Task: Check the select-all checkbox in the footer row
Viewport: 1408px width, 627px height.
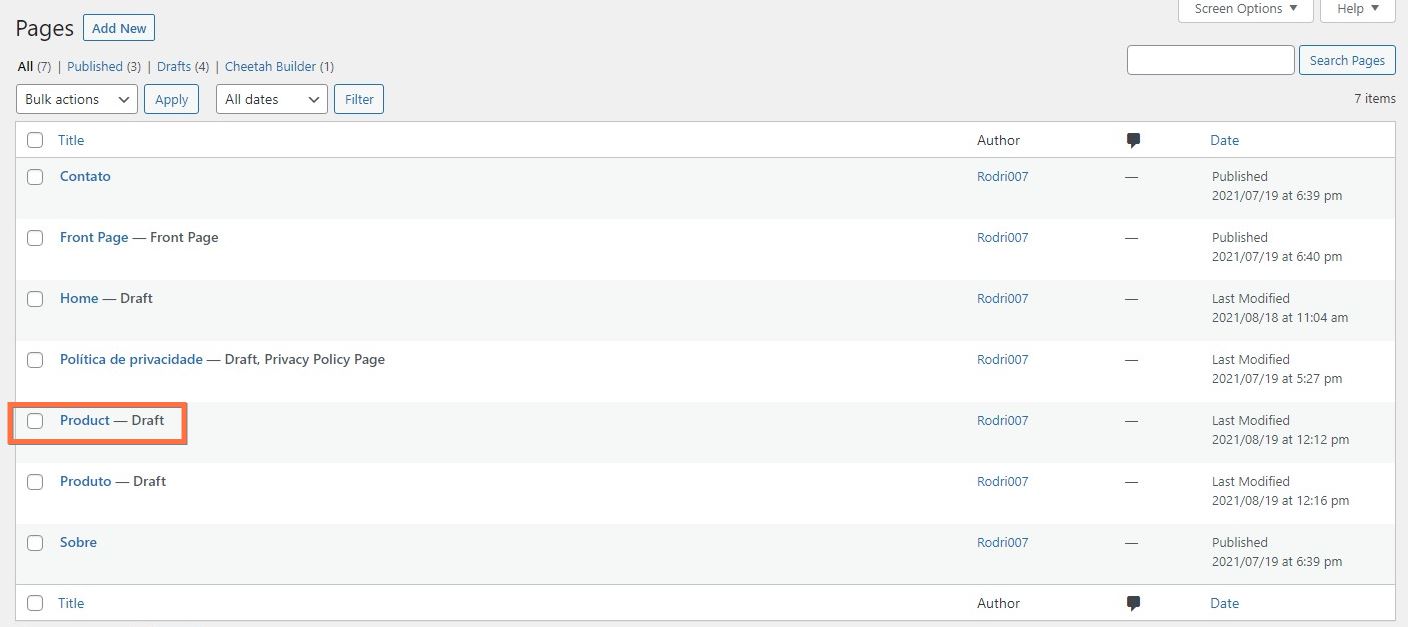Action: coord(35,603)
